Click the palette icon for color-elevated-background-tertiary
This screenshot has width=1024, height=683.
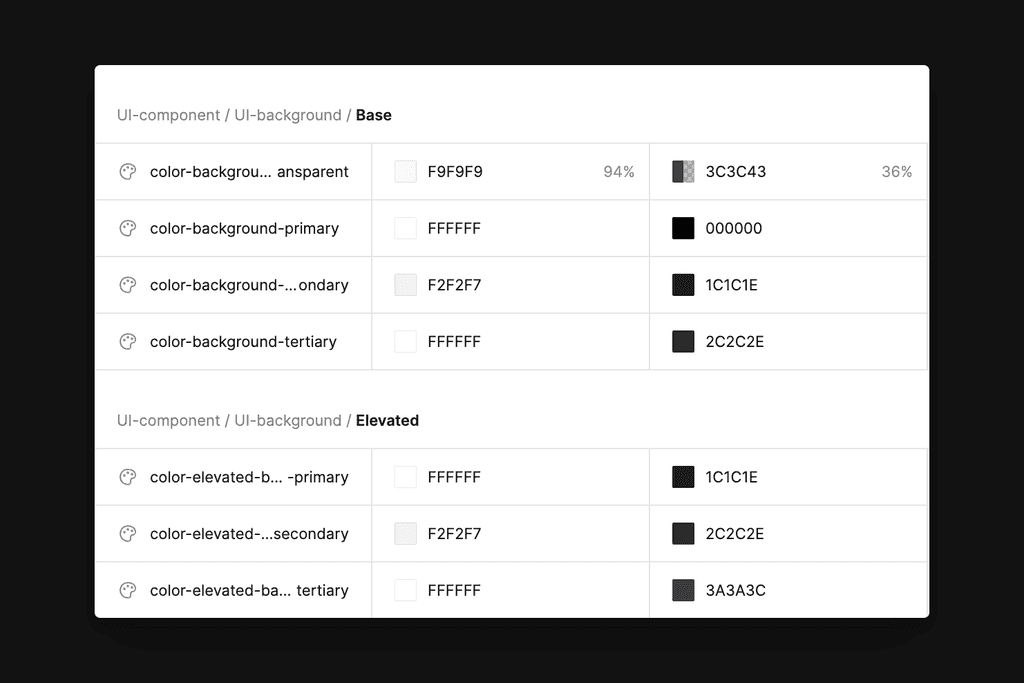click(x=127, y=590)
